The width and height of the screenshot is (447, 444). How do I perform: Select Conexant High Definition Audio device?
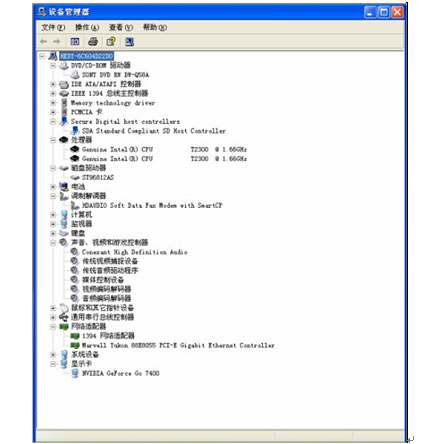[135, 252]
